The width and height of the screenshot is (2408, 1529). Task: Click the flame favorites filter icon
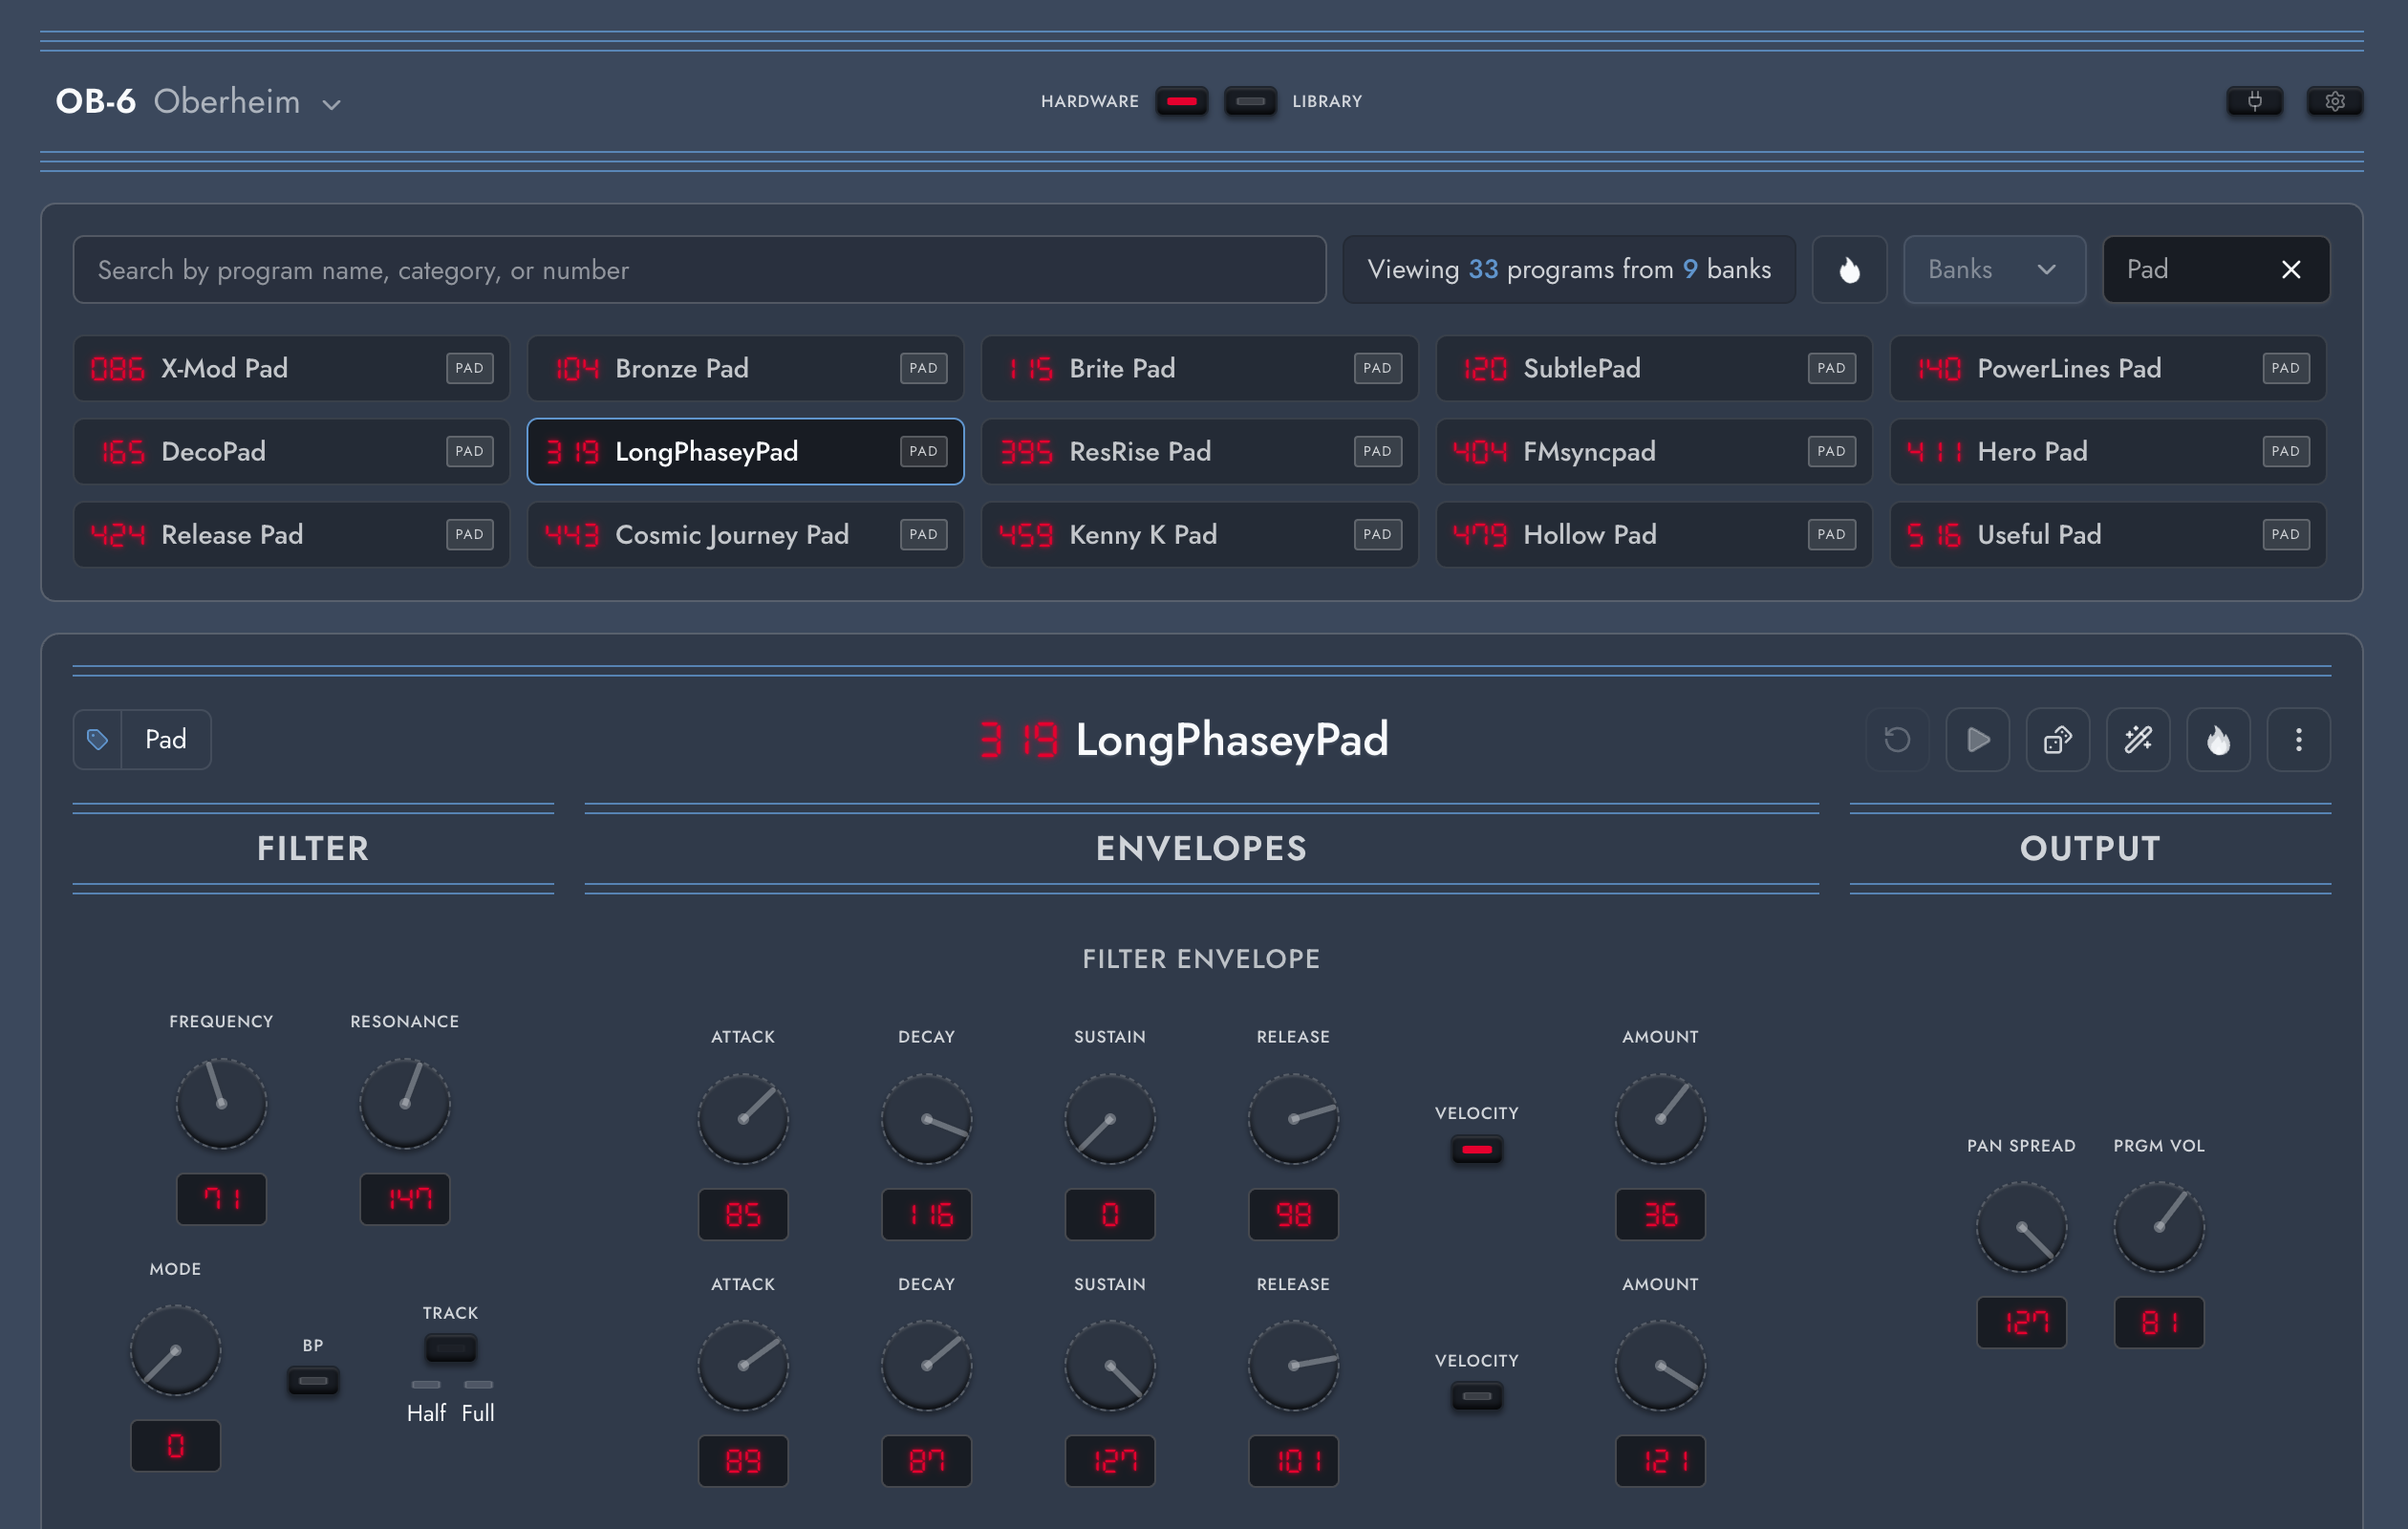[1849, 269]
